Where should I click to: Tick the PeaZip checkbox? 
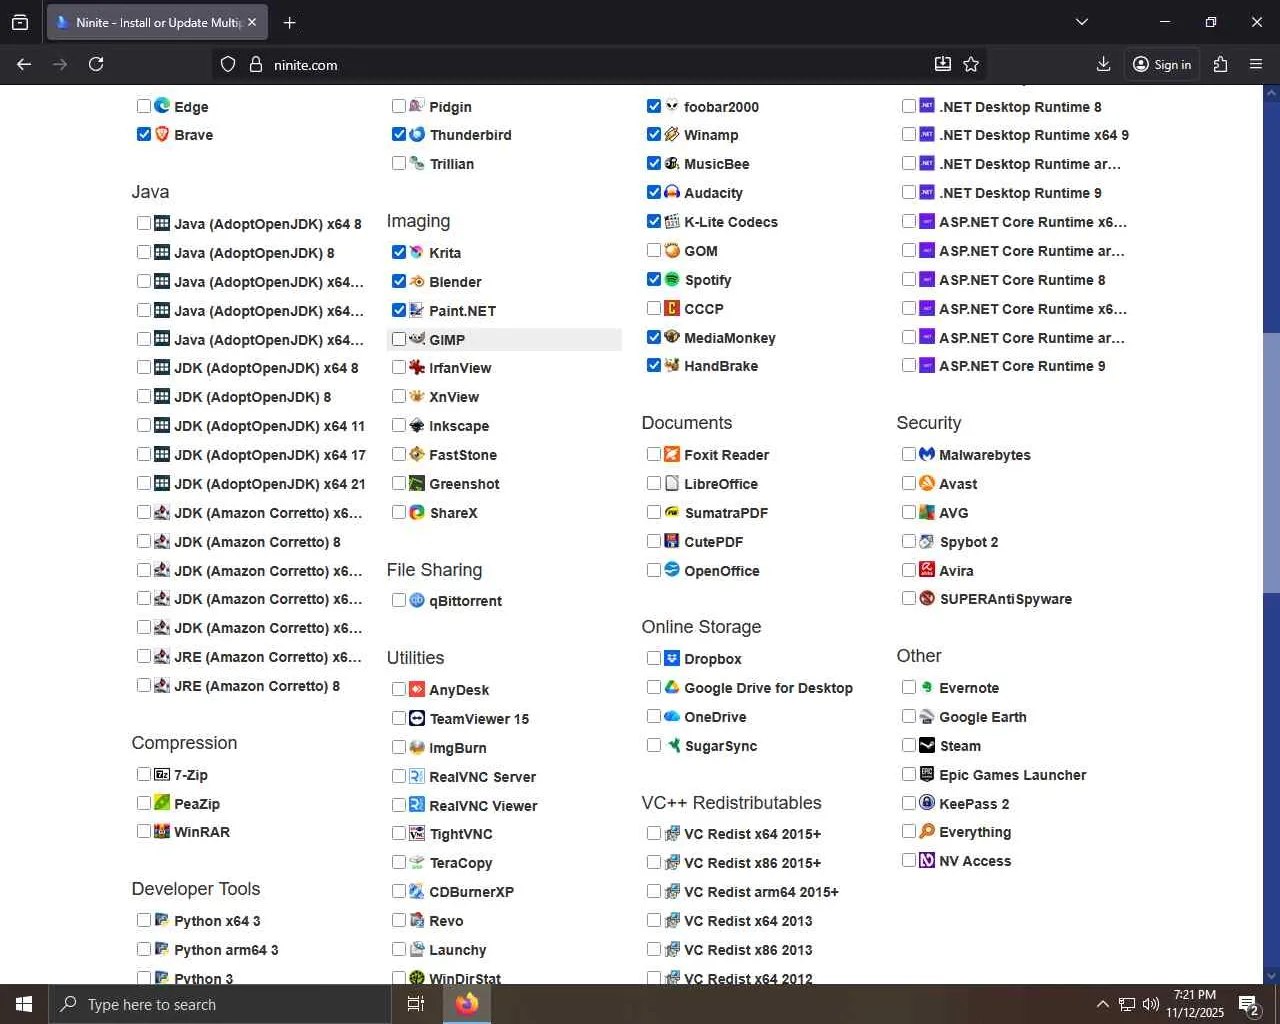[x=144, y=803]
